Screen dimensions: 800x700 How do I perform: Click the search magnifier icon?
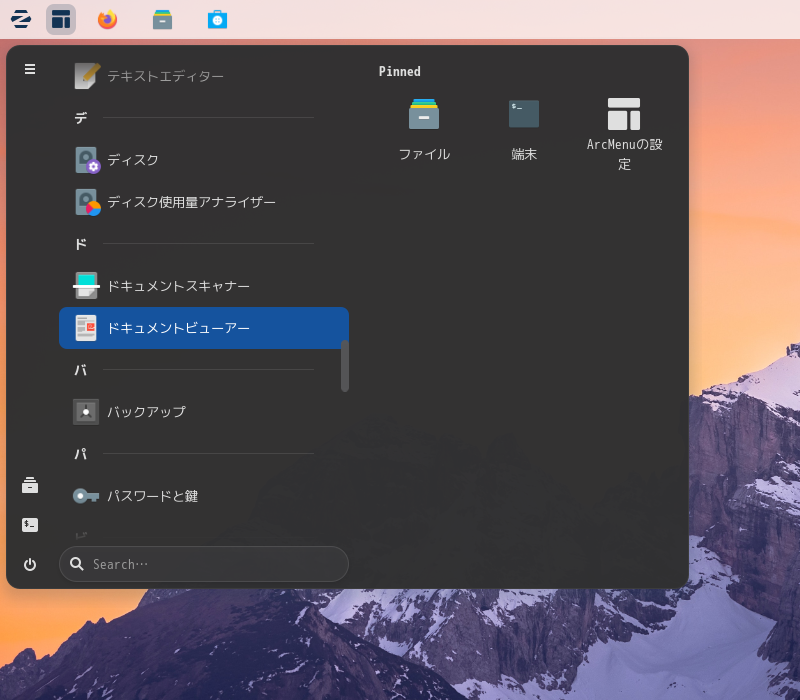(x=77, y=564)
